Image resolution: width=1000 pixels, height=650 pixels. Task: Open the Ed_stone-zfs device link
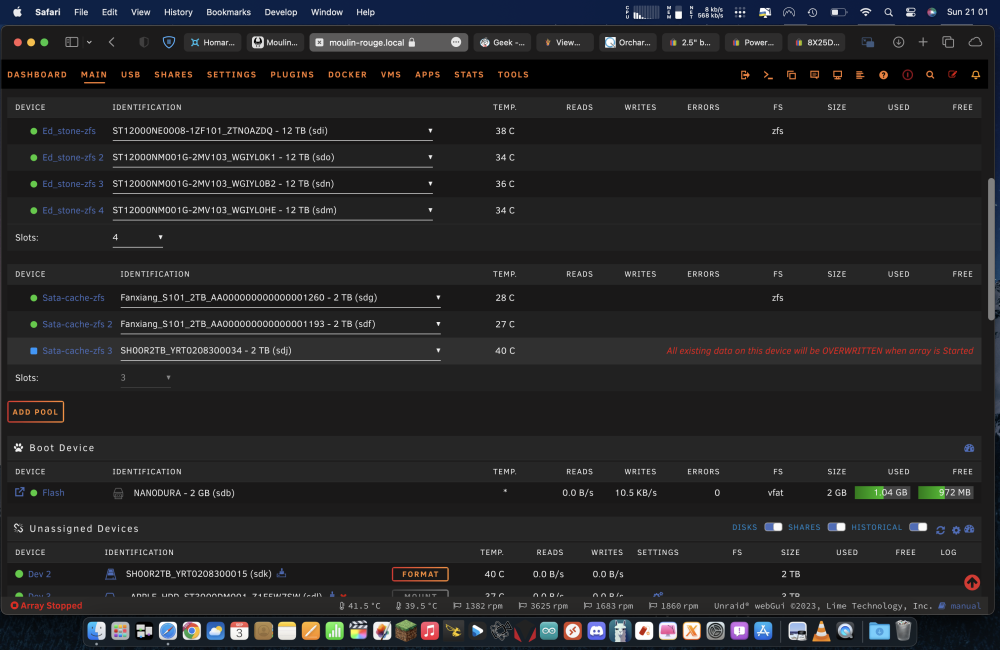coord(69,131)
